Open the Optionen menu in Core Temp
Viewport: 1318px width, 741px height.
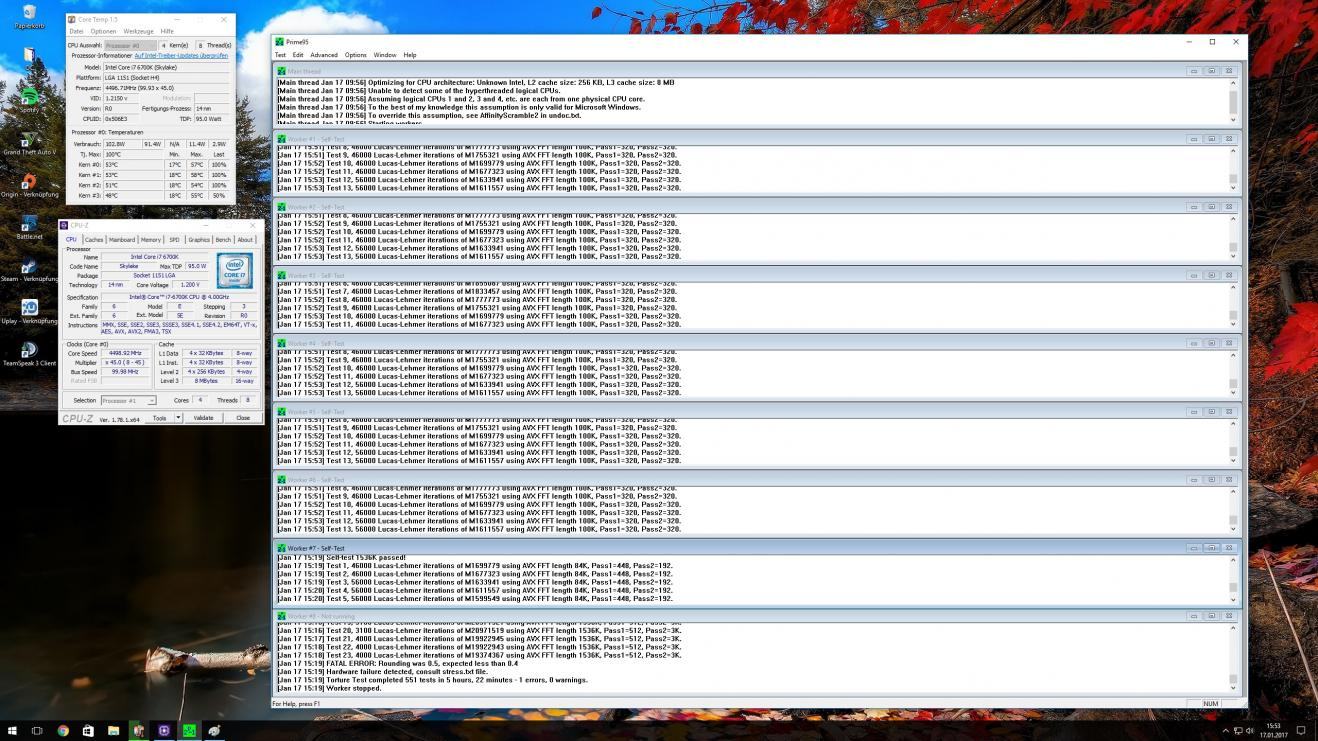[103, 31]
